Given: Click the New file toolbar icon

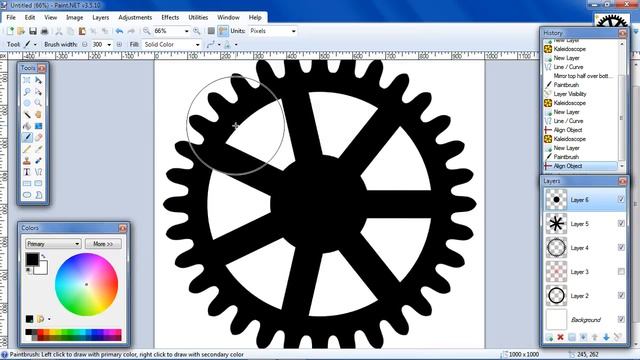Looking at the screenshot, I should 10,31.
